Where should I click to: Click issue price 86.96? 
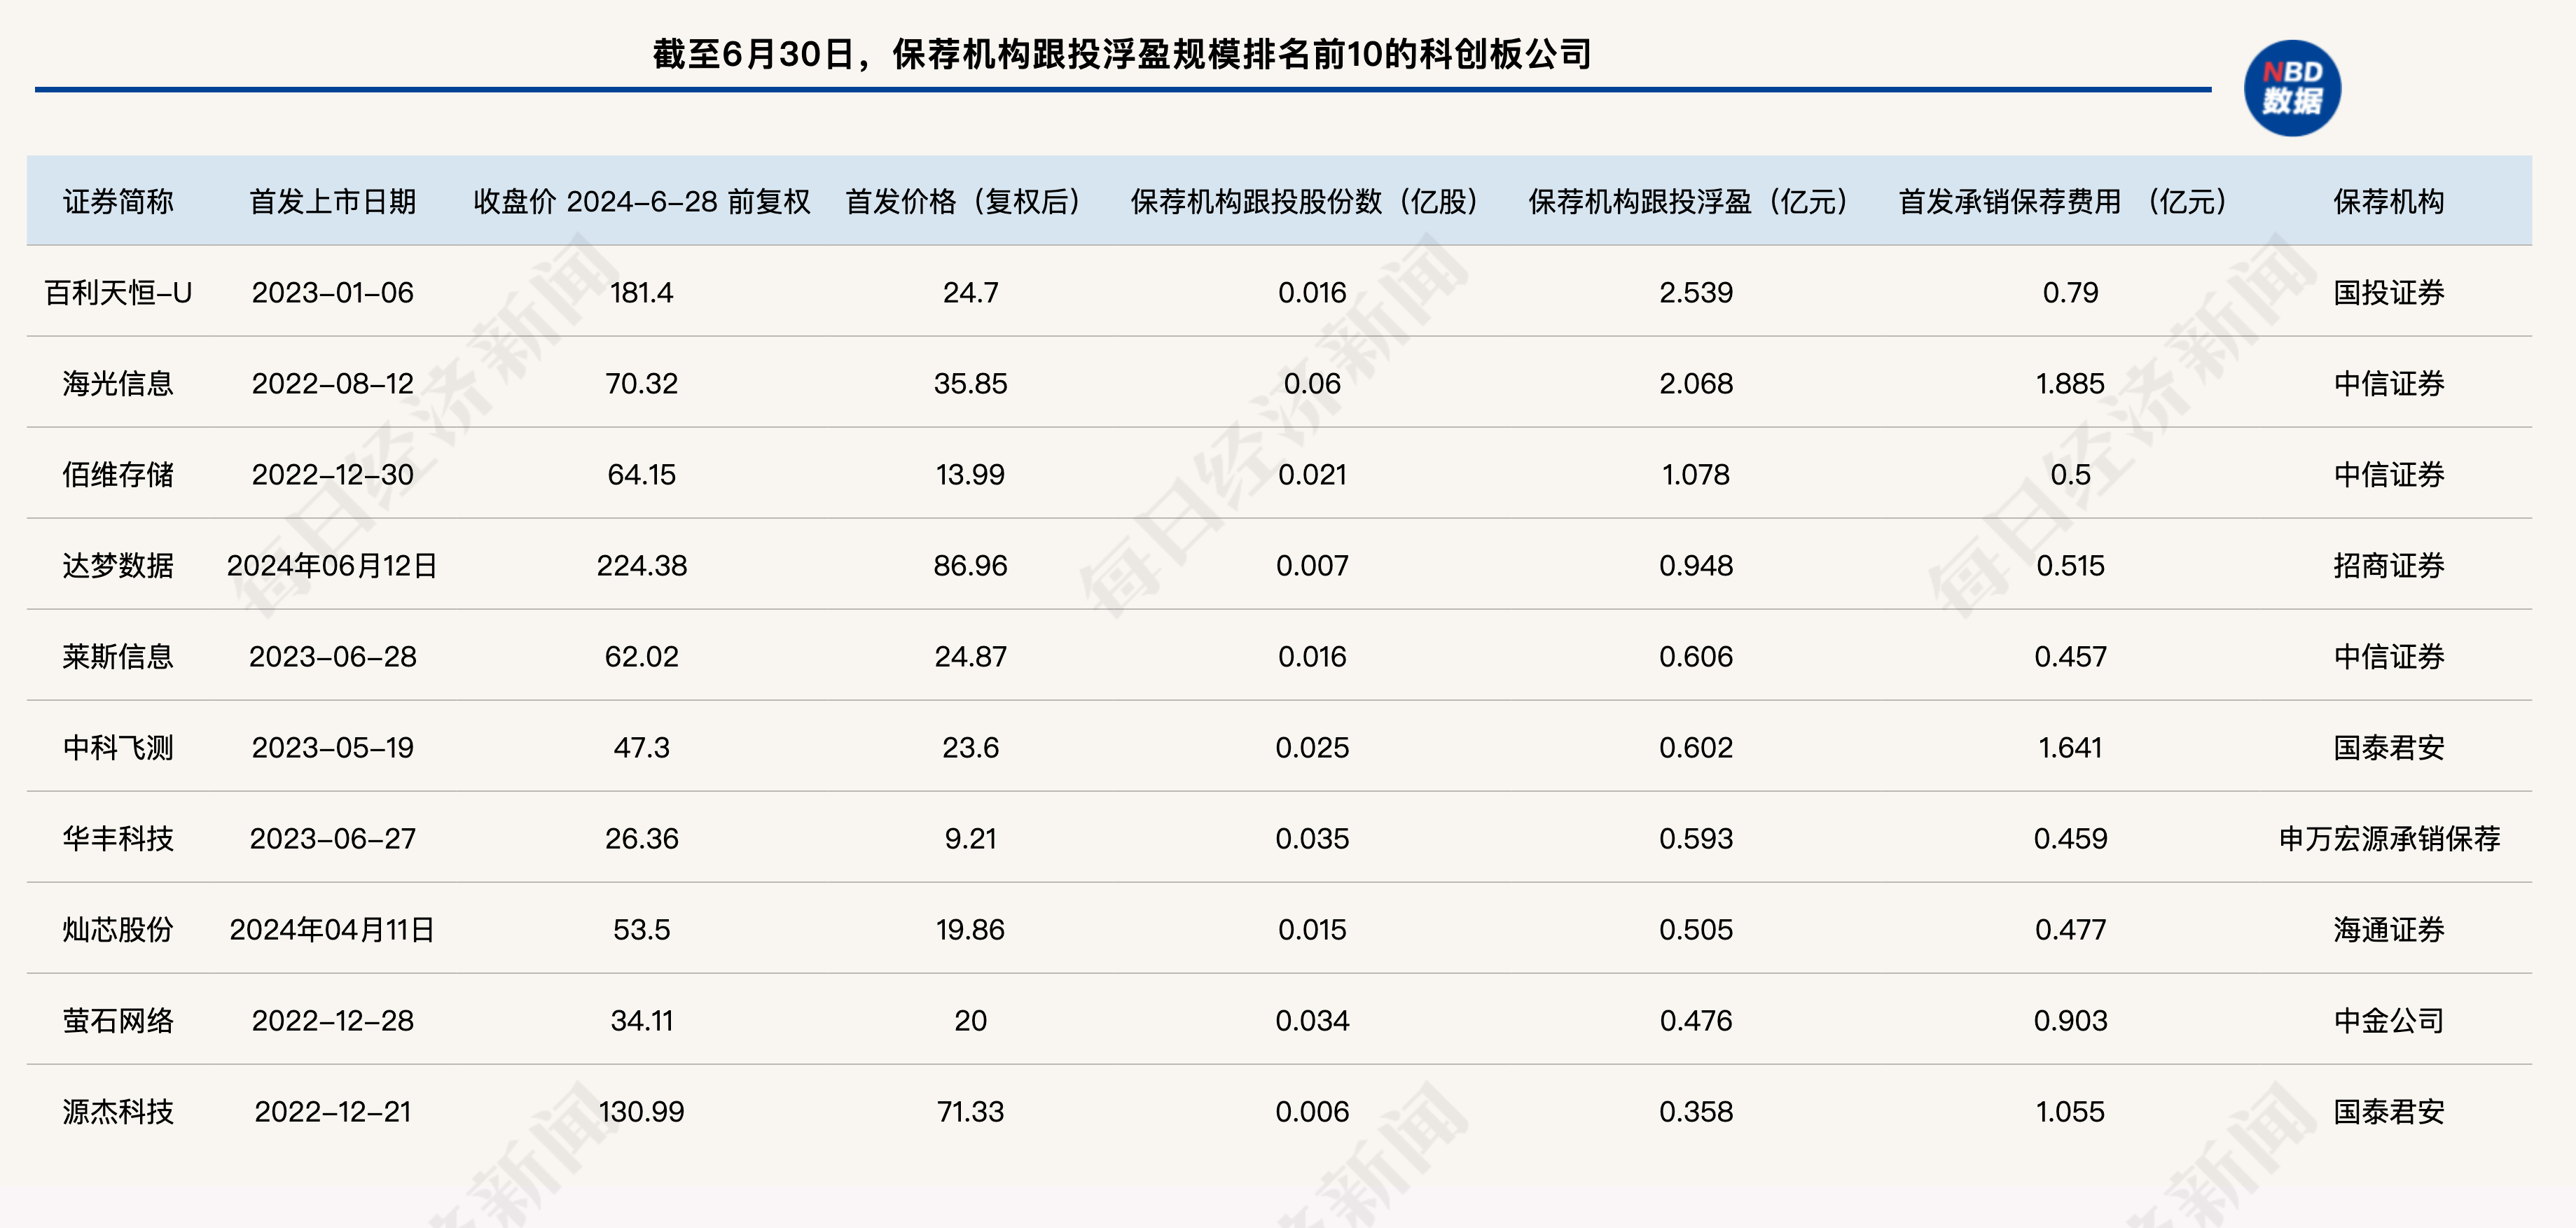tap(970, 566)
